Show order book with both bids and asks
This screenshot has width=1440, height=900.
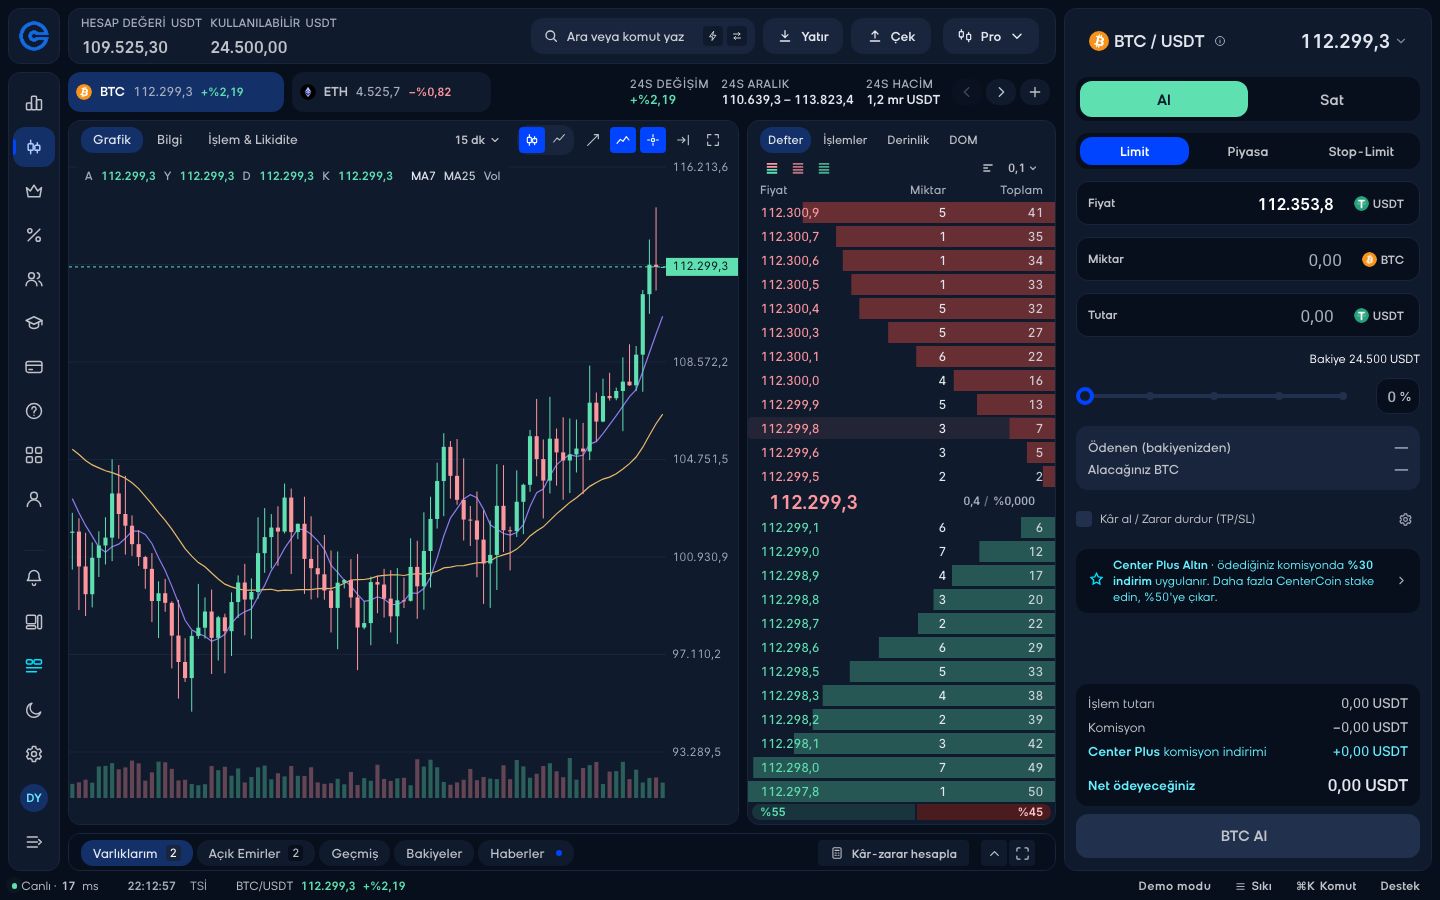point(772,168)
